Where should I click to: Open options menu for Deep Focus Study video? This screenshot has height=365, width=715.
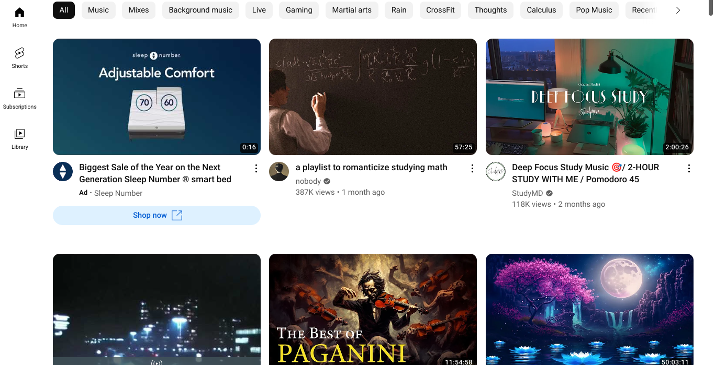tap(689, 168)
